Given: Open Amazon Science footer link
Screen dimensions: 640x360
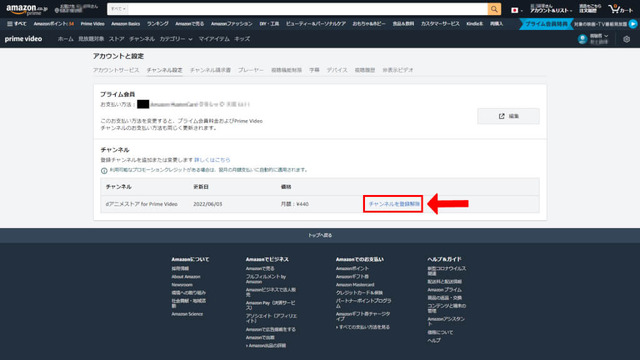Looking at the screenshot, I should [x=187, y=314].
